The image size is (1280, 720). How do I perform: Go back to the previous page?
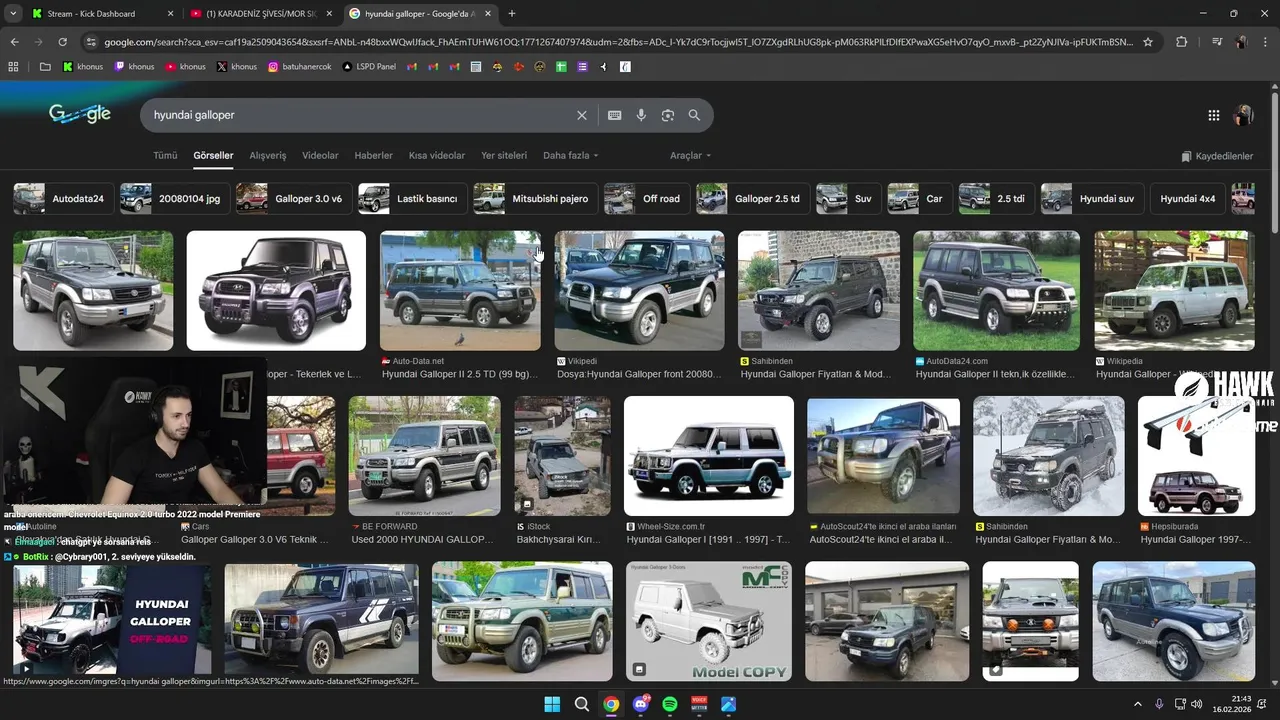pyautogui.click(x=14, y=42)
